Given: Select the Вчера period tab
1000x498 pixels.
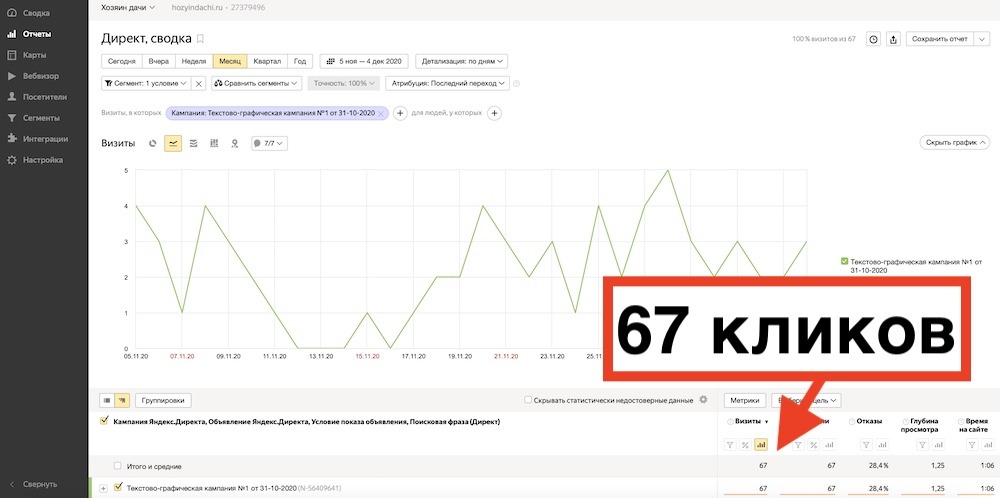Looking at the screenshot, I should [x=159, y=62].
